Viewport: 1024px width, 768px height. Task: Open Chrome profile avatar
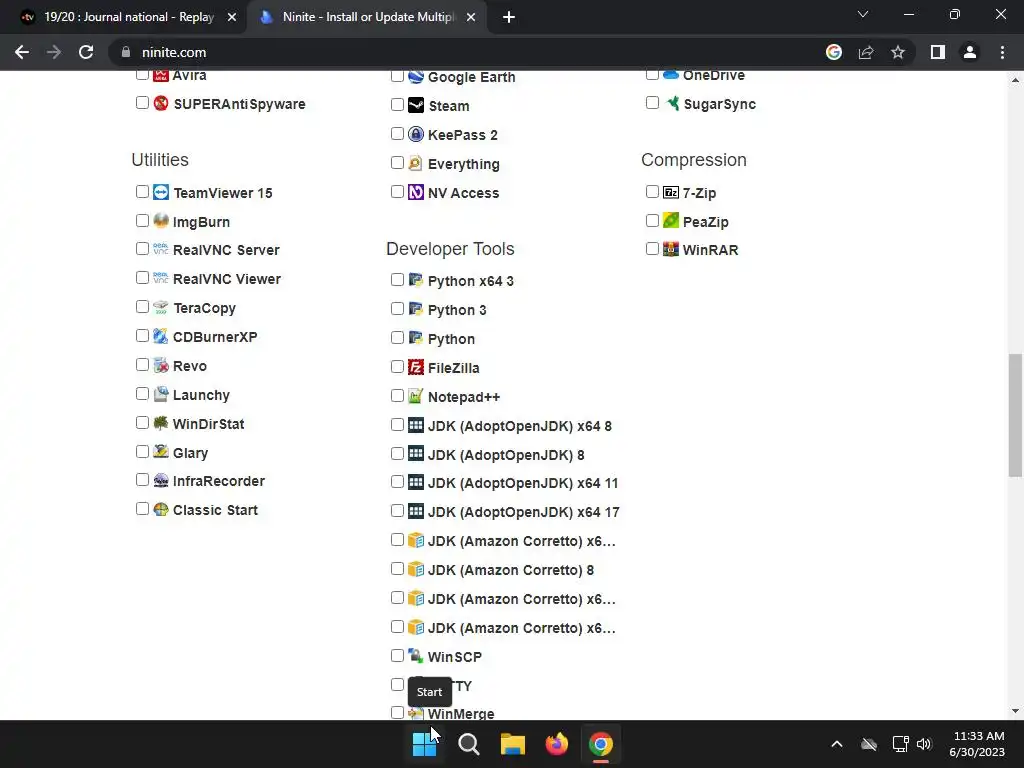pos(970,52)
